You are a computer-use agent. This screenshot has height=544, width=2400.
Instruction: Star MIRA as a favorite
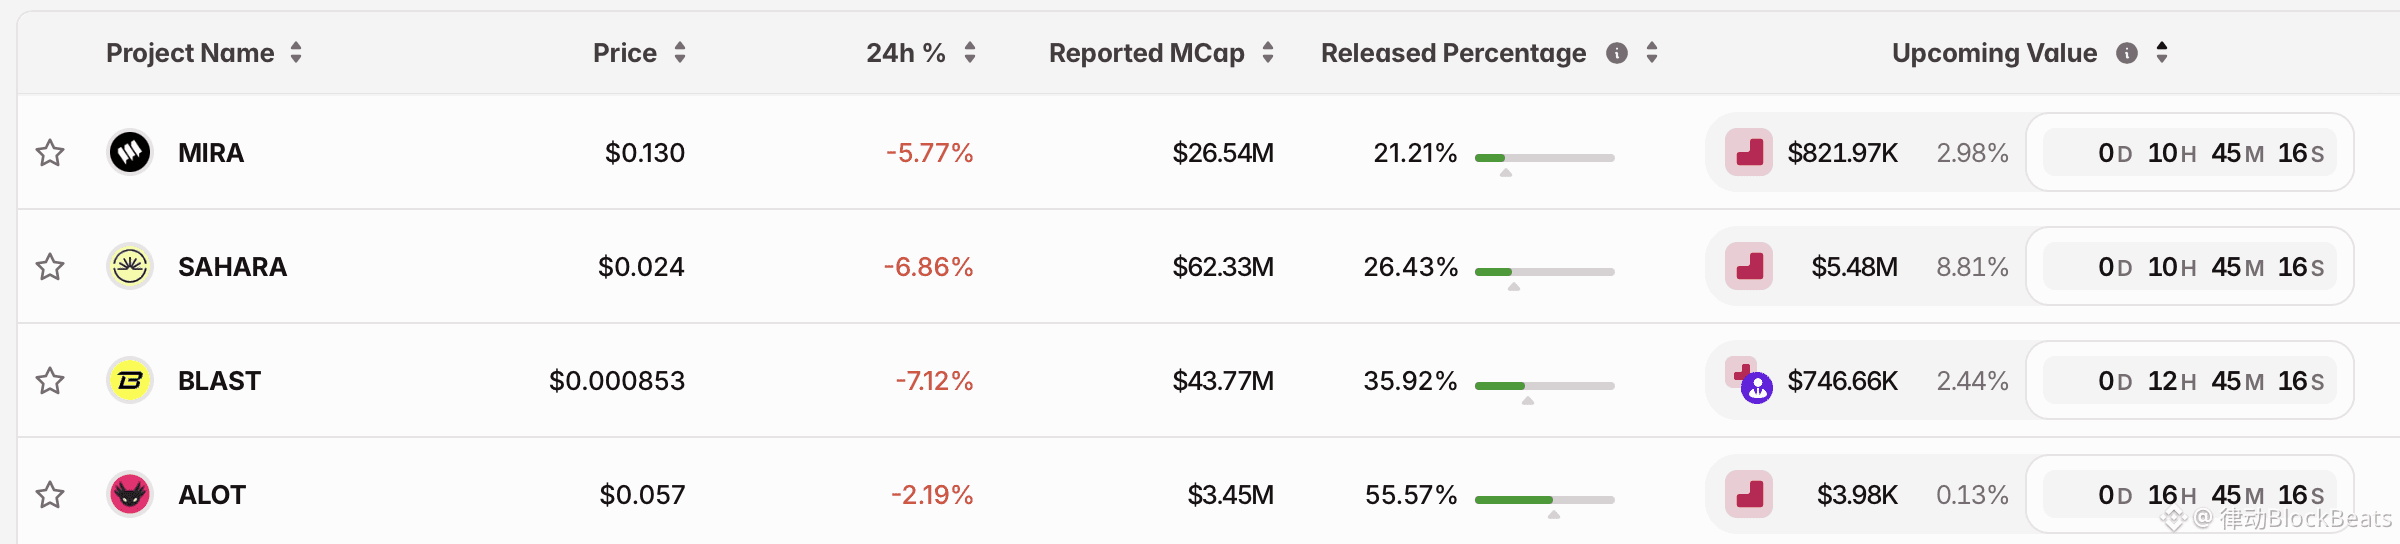[x=50, y=153]
